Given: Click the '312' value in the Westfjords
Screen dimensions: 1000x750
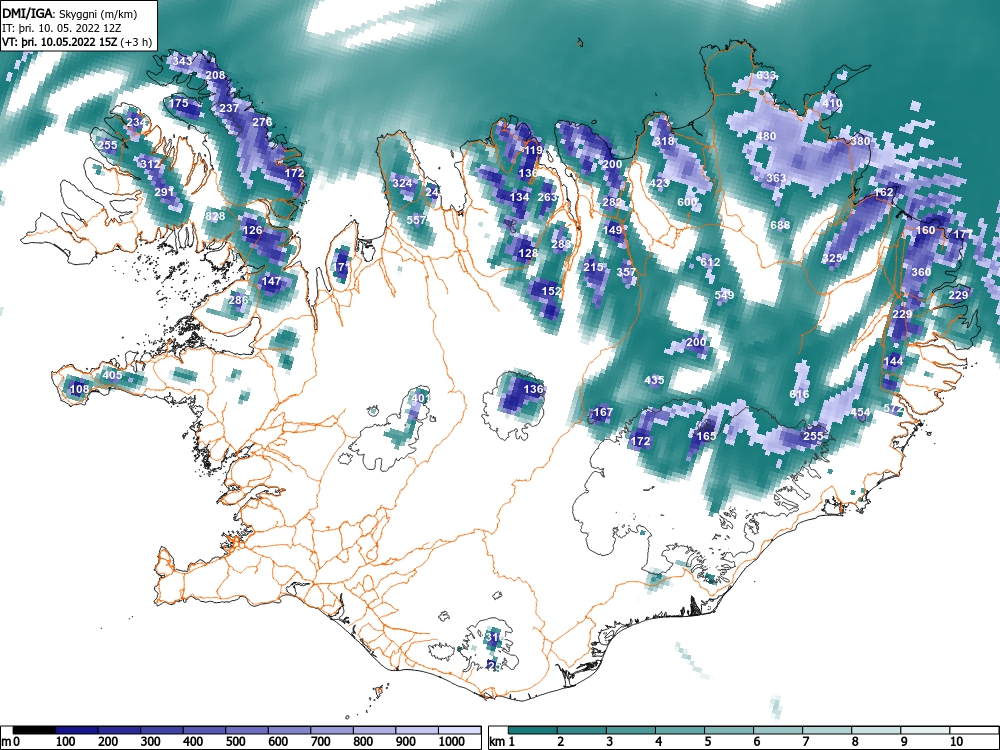Looking at the screenshot, I should click(x=151, y=165).
